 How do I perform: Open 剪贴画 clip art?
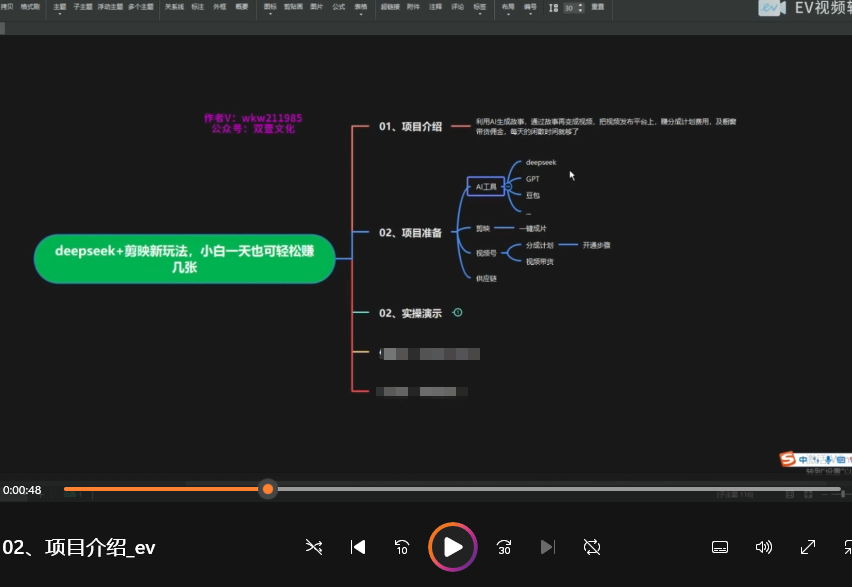coord(293,7)
